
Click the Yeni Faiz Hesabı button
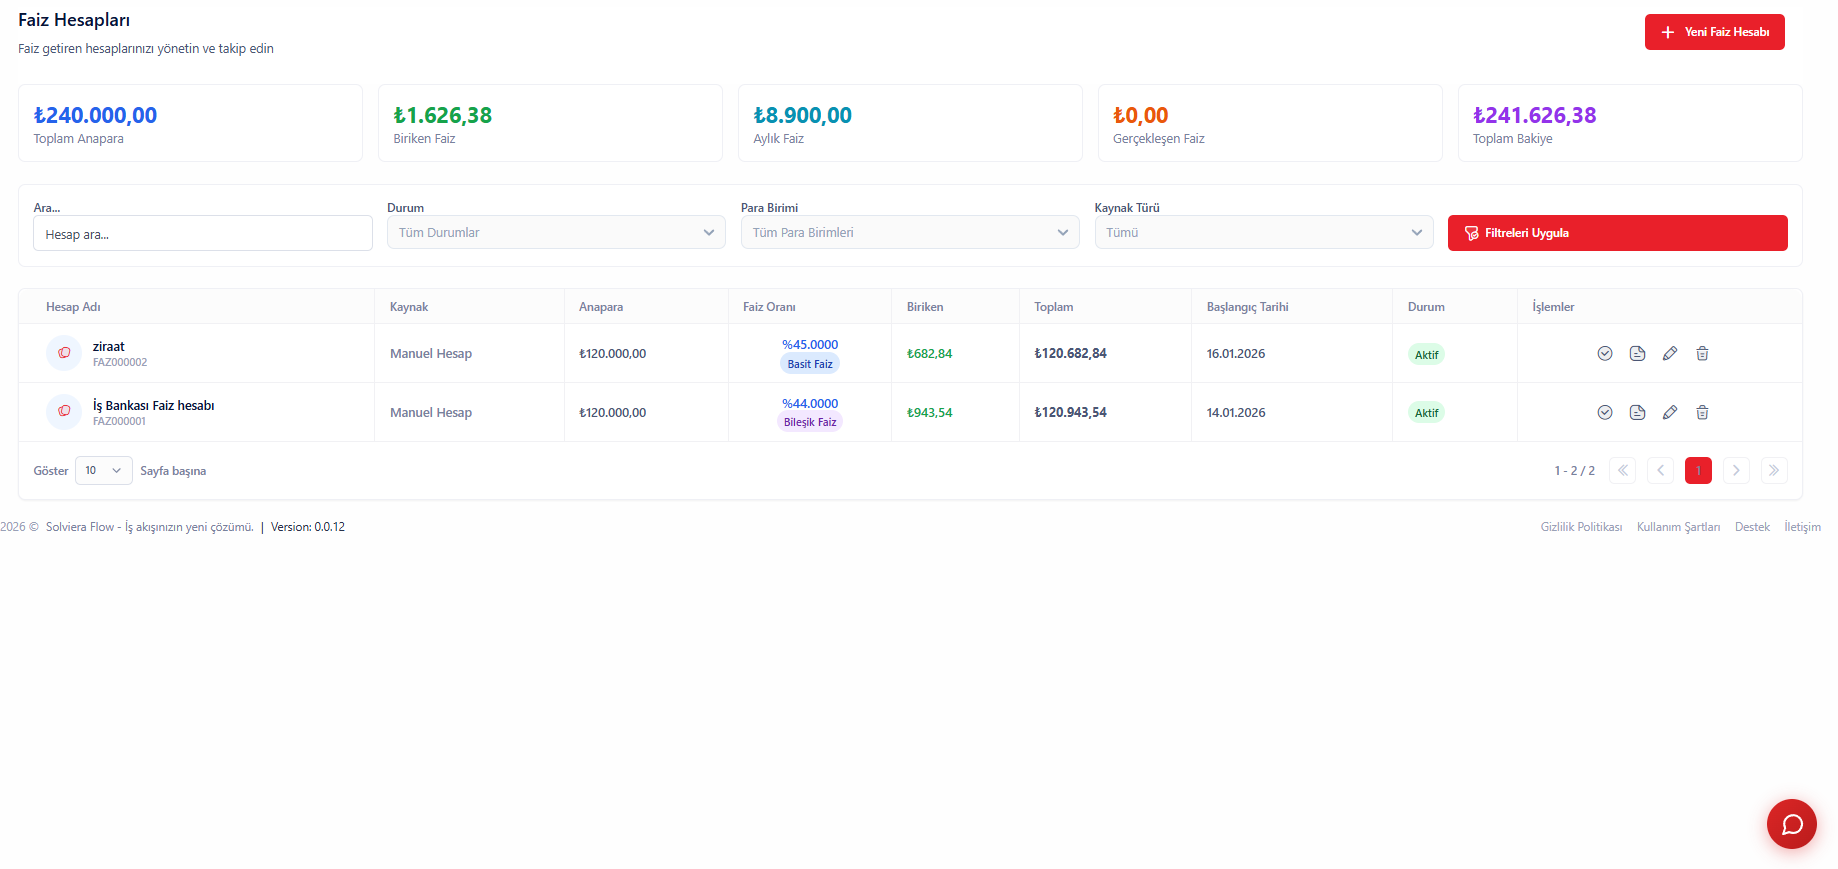tap(1714, 32)
